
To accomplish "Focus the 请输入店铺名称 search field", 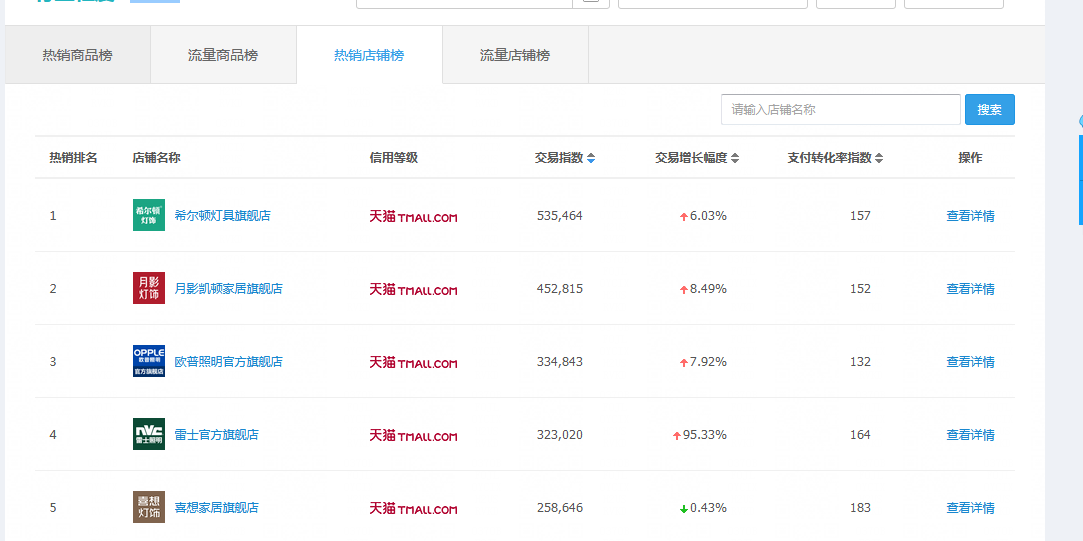I will tap(841, 109).
